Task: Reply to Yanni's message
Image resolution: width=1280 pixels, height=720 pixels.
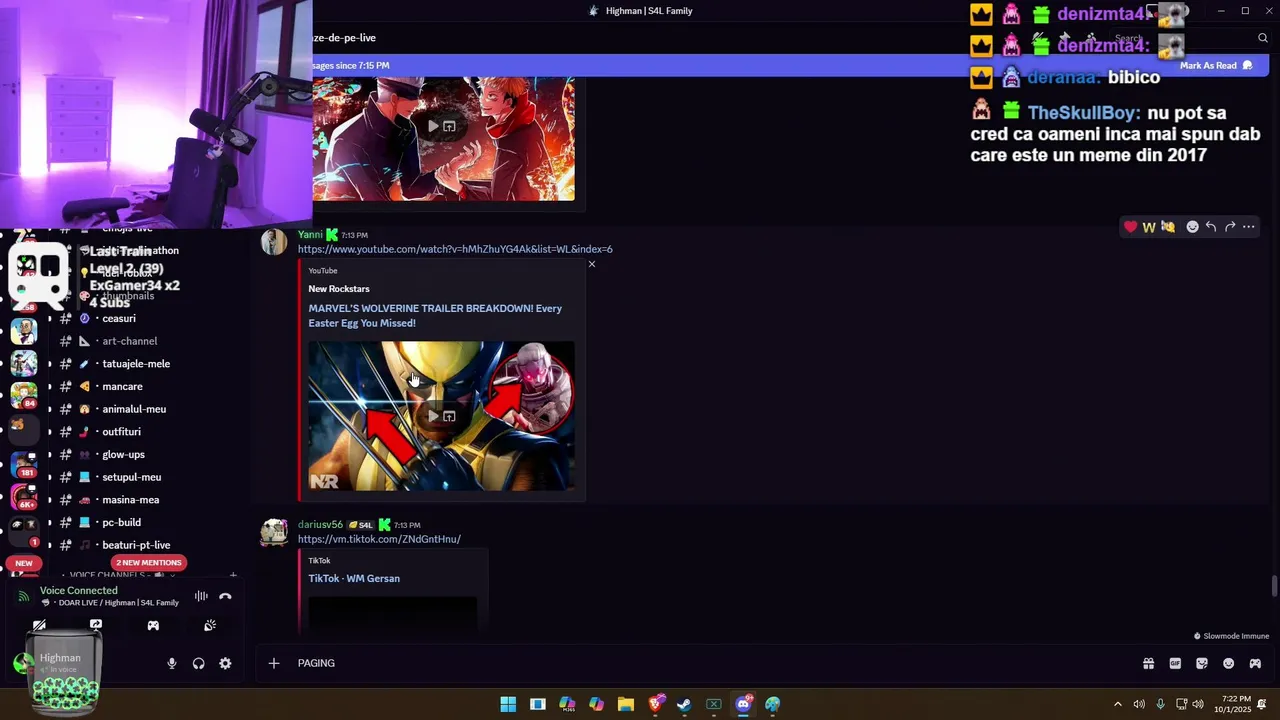Action: pos(1211,227)
